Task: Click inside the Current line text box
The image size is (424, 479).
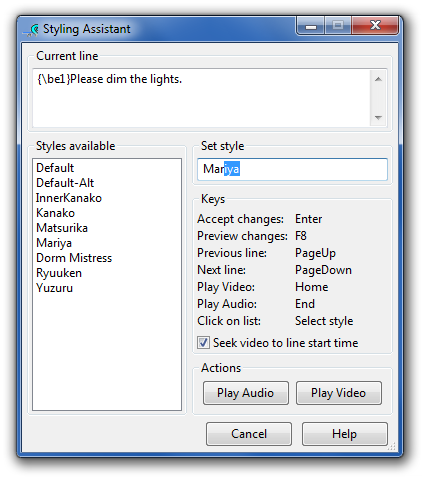Action: 201,98
